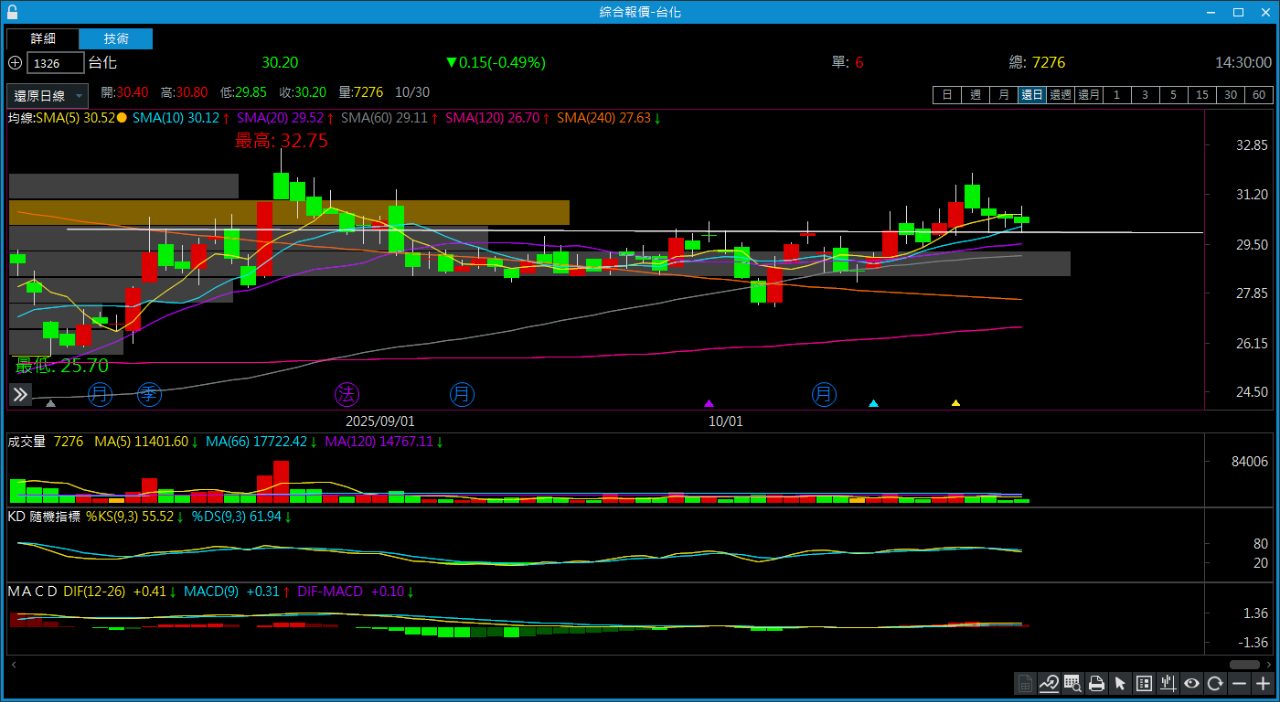1280x702 pixels.
Task: Click the purple 法 event marker
Action: (347, 393)
